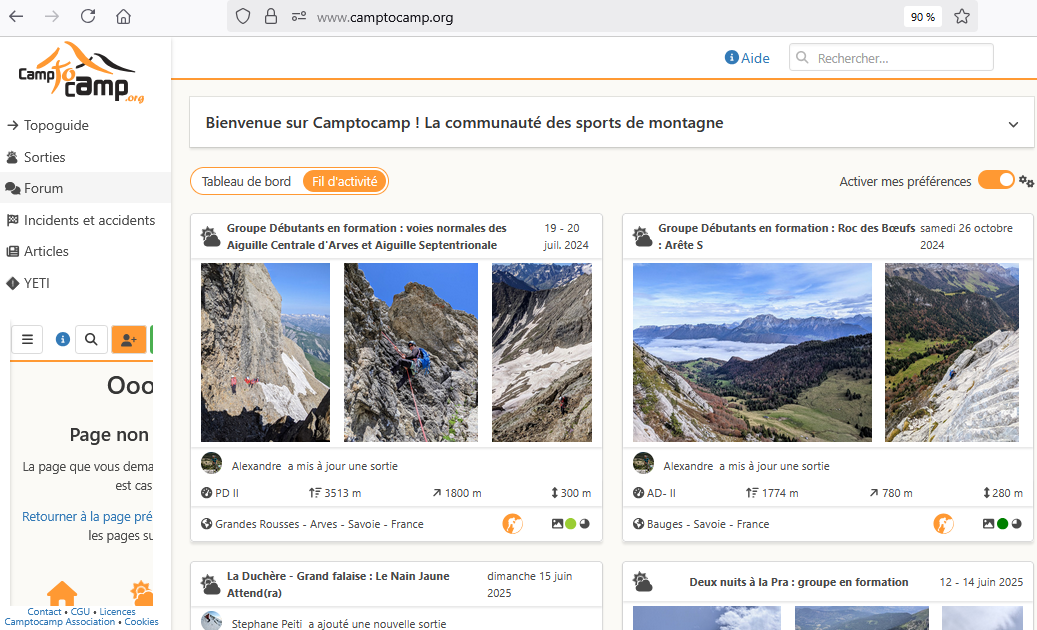The width and height of the screenshot is (1037, 630).
Task: Click the orange activity icon on Bauges card
Action: coord(944,524)
